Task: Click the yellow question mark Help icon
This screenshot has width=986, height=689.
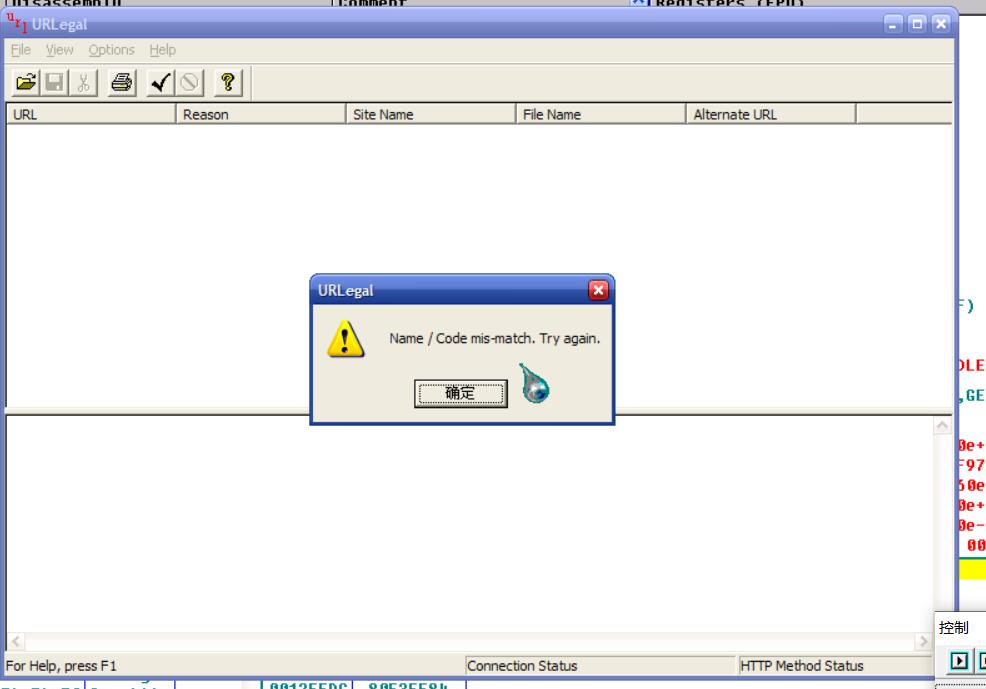Action: pyautogui.click(x=227, y=83)
